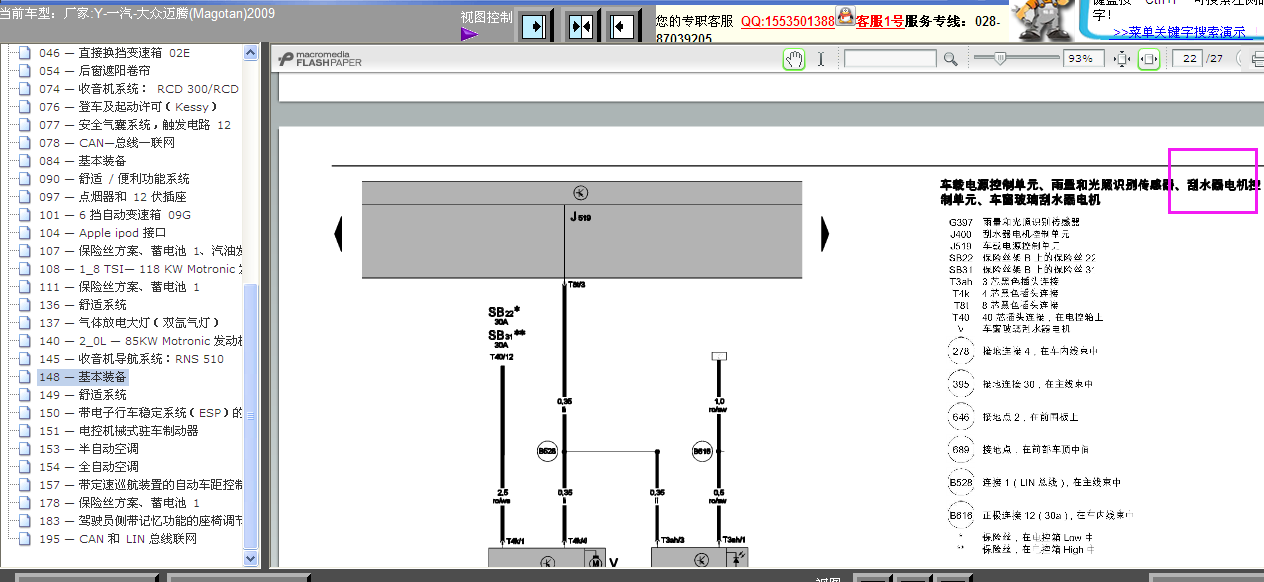
Task: Select 145 — 收音机导航系统 RNS 510
Action: 132,359
